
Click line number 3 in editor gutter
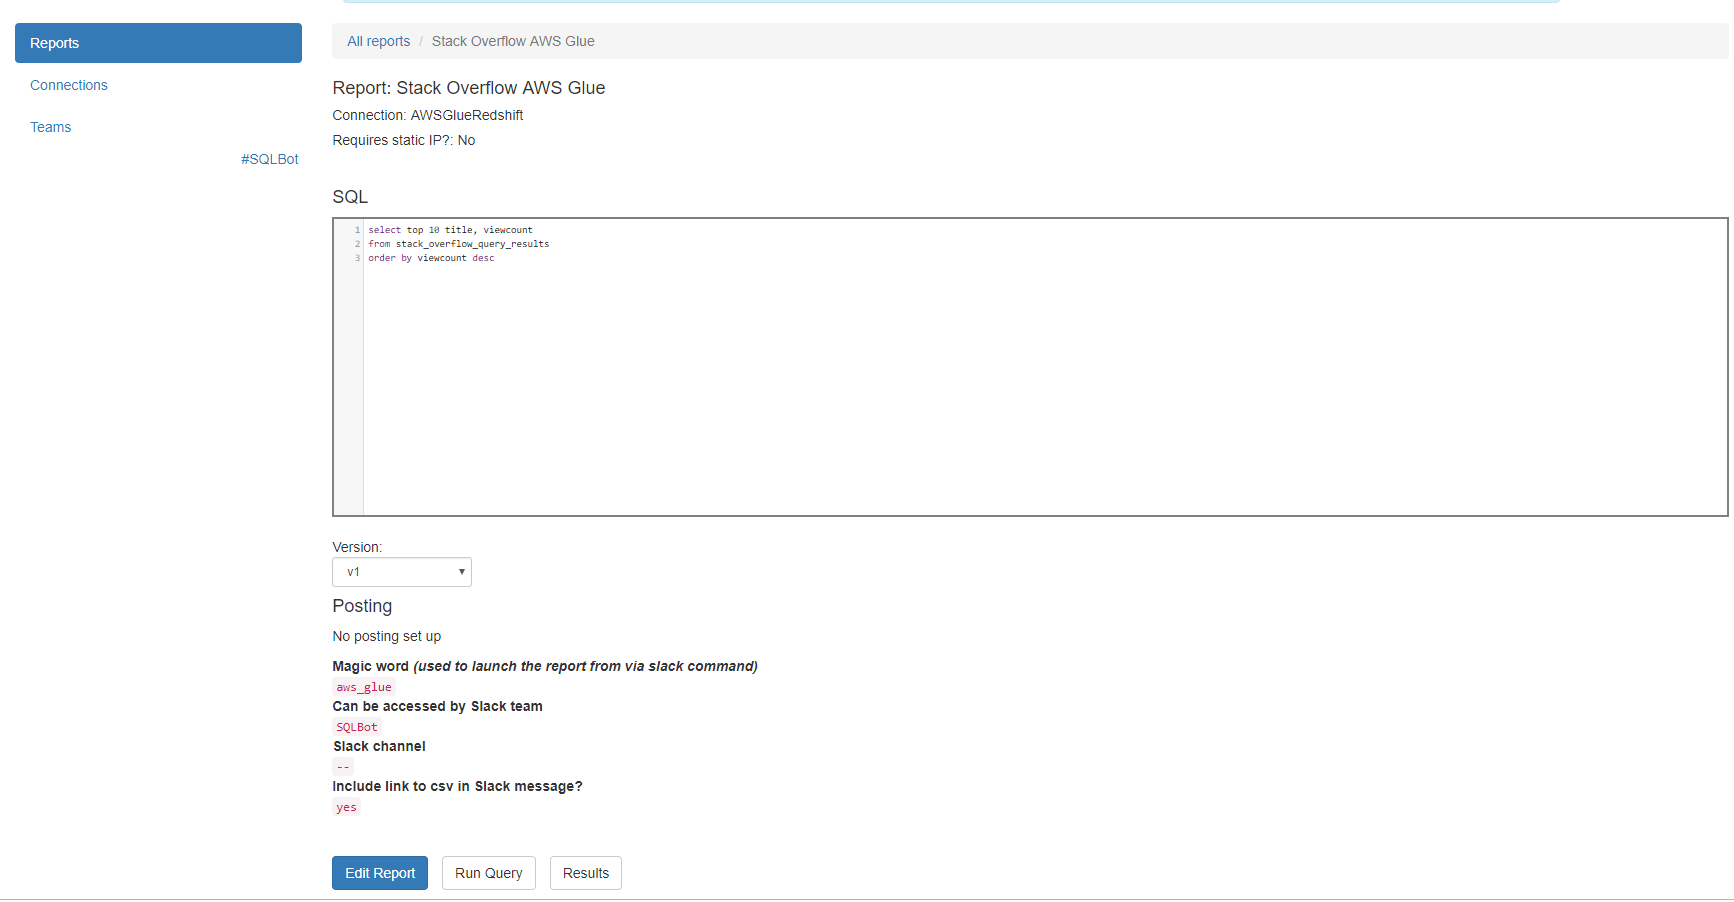click(357, 258)
